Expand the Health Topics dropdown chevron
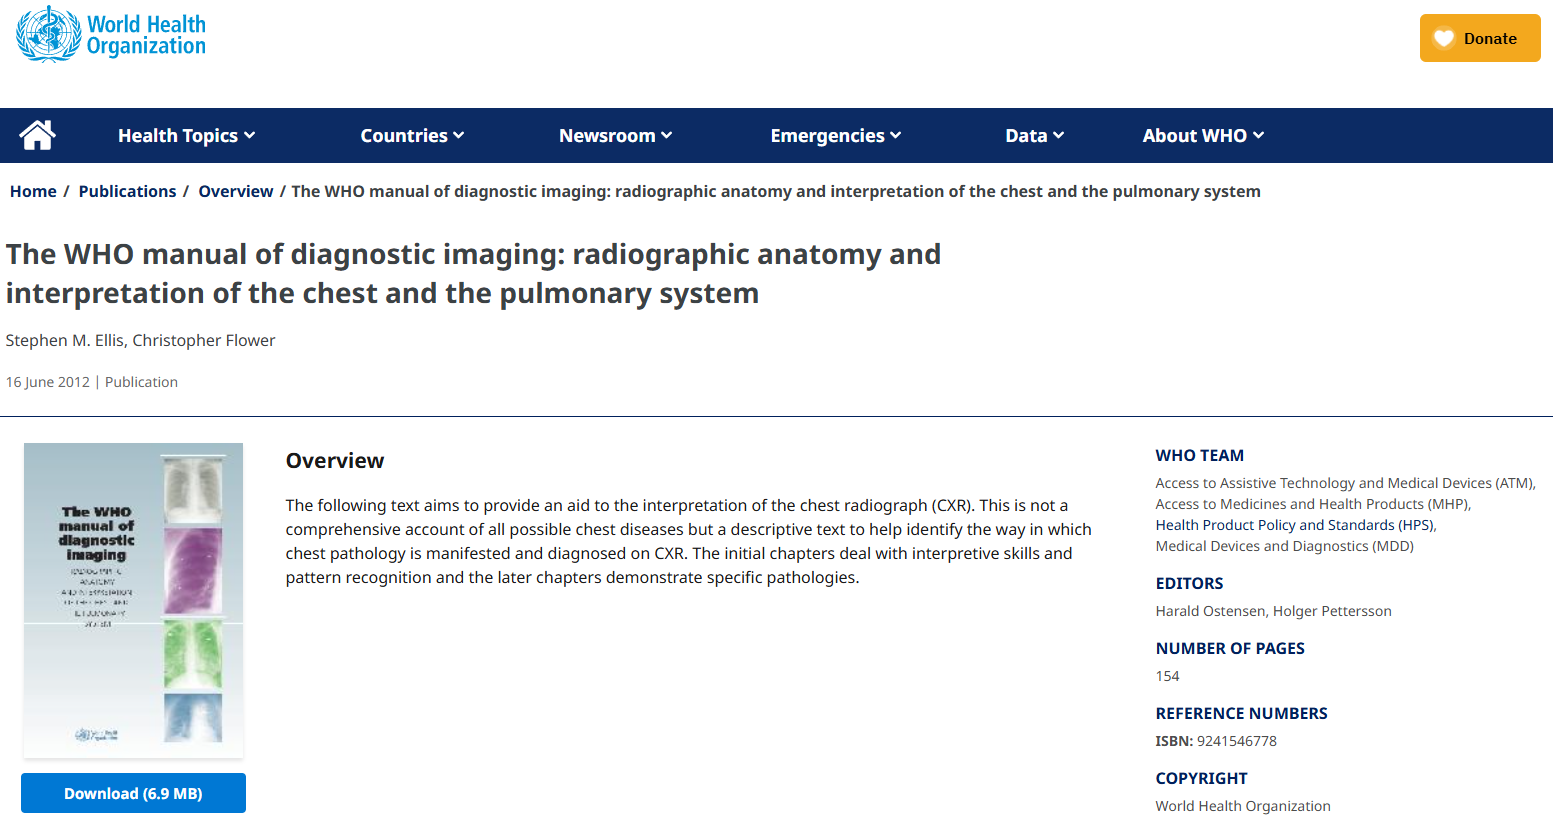The height and width of the screenshot is (818, 1553). 250,135
